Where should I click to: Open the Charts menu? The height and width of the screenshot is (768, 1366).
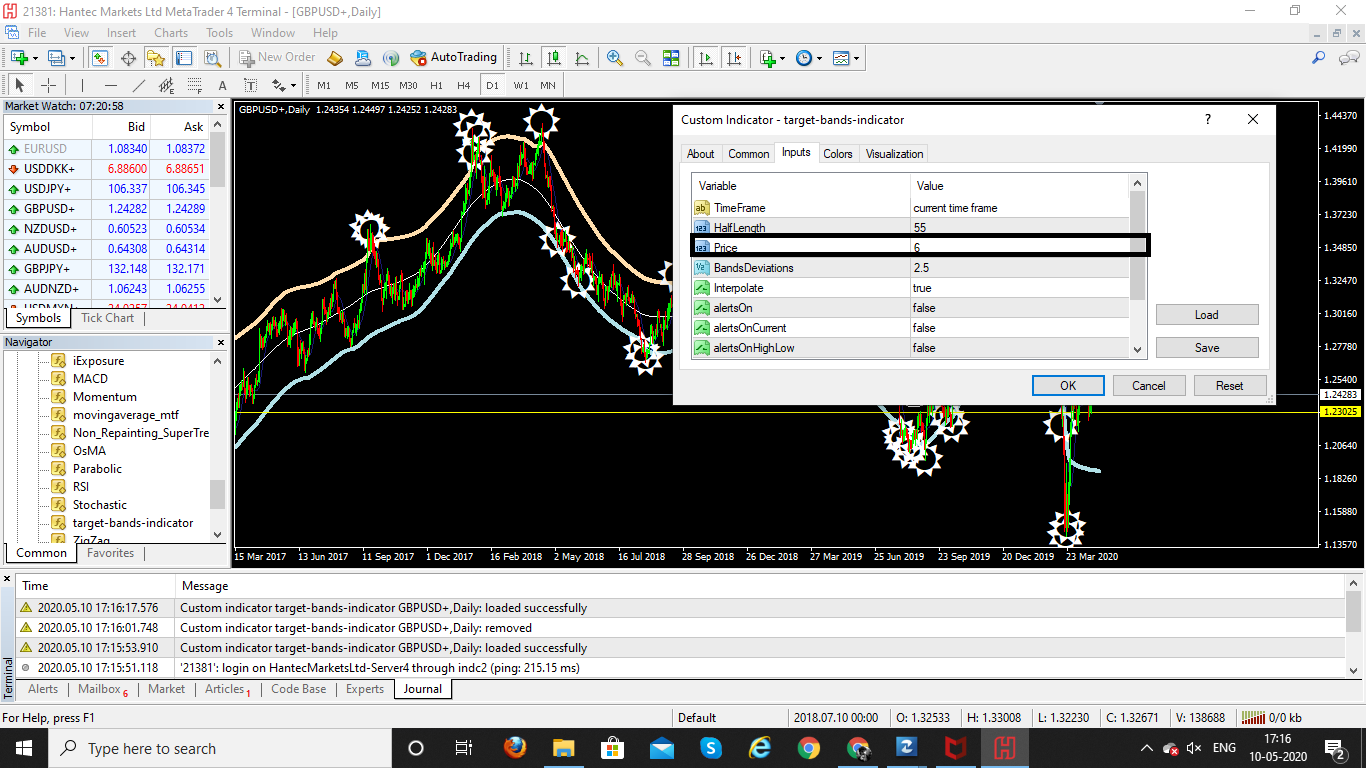click(171, 33)
